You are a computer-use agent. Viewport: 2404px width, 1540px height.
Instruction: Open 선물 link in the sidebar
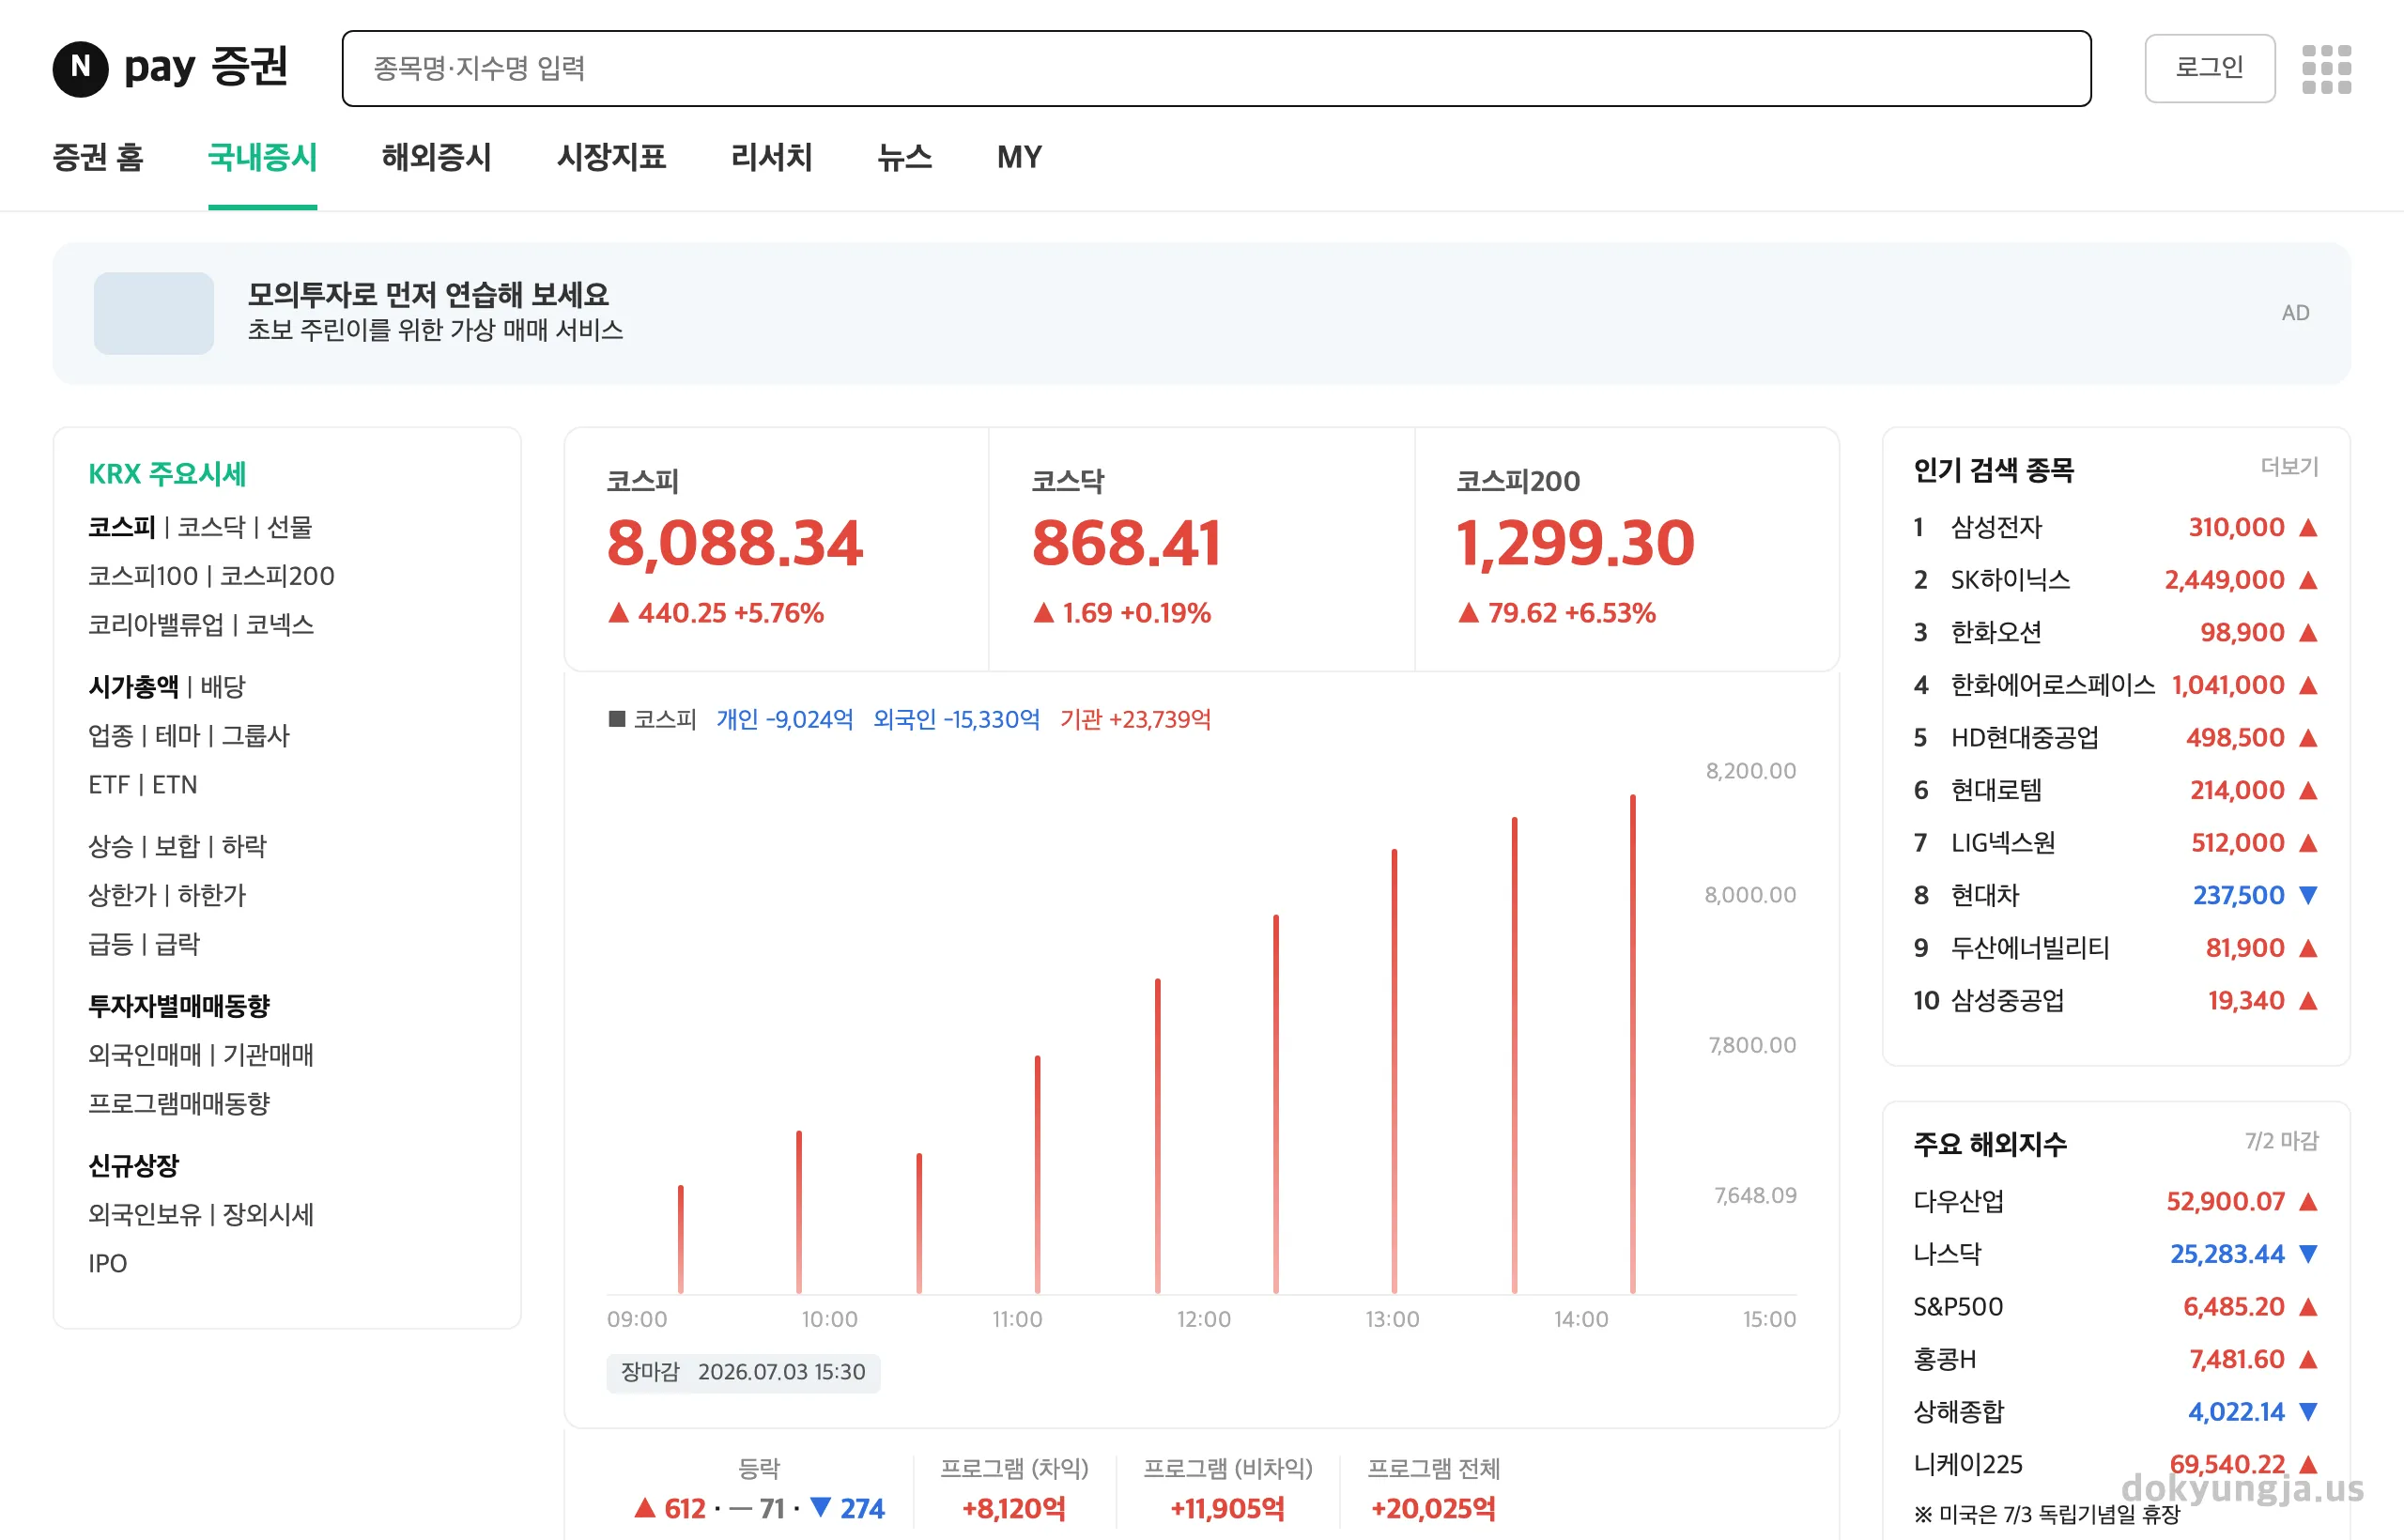click(x=289, y=527)
